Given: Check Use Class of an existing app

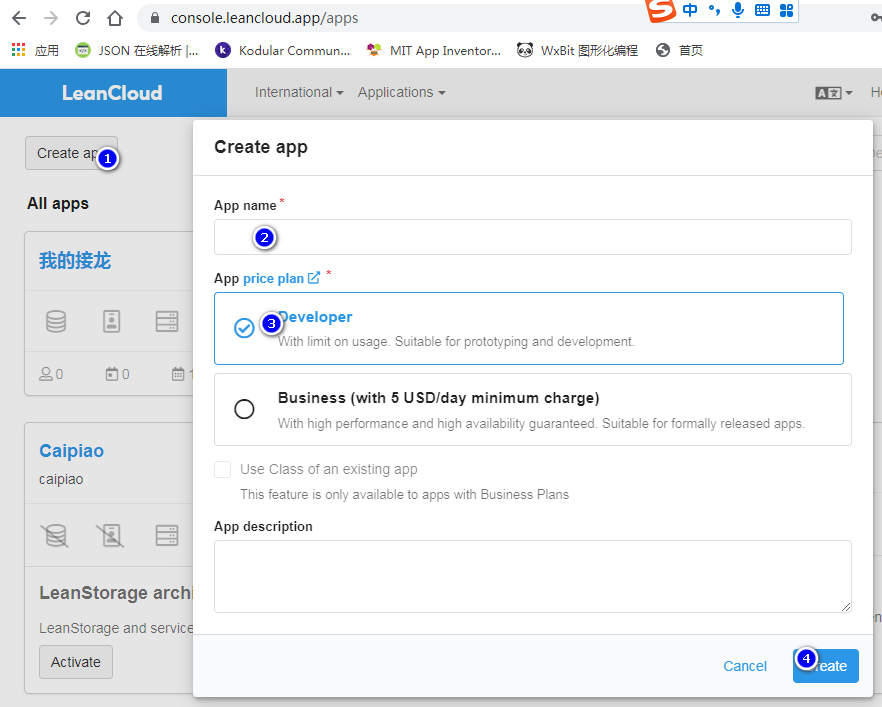Looking at the screenshot, I should [x=223, y=470].
